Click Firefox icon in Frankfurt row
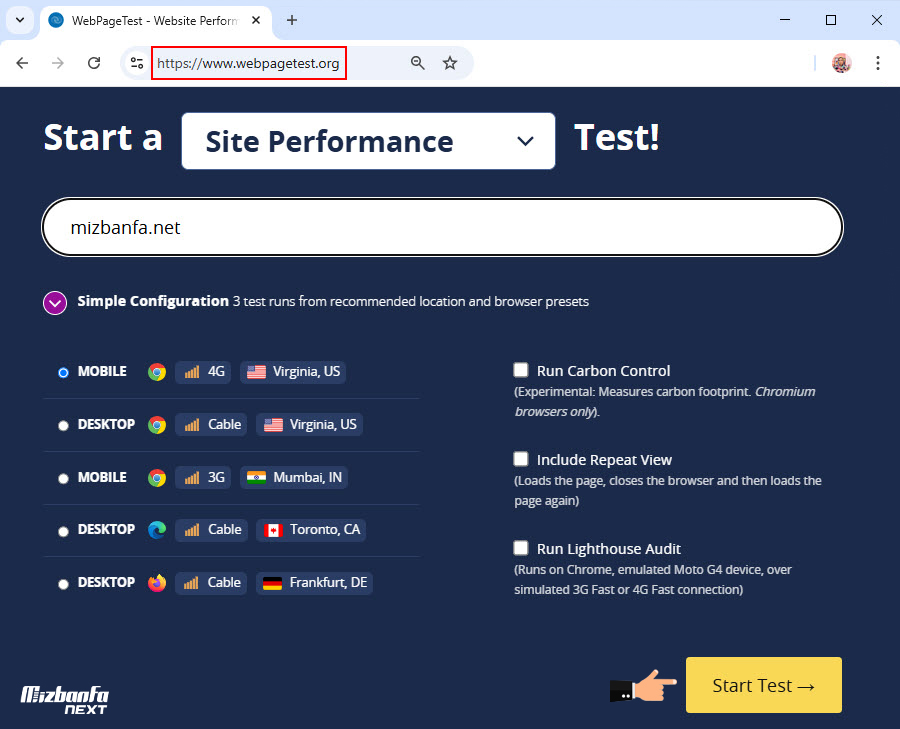900x729 pixels. 157,583
